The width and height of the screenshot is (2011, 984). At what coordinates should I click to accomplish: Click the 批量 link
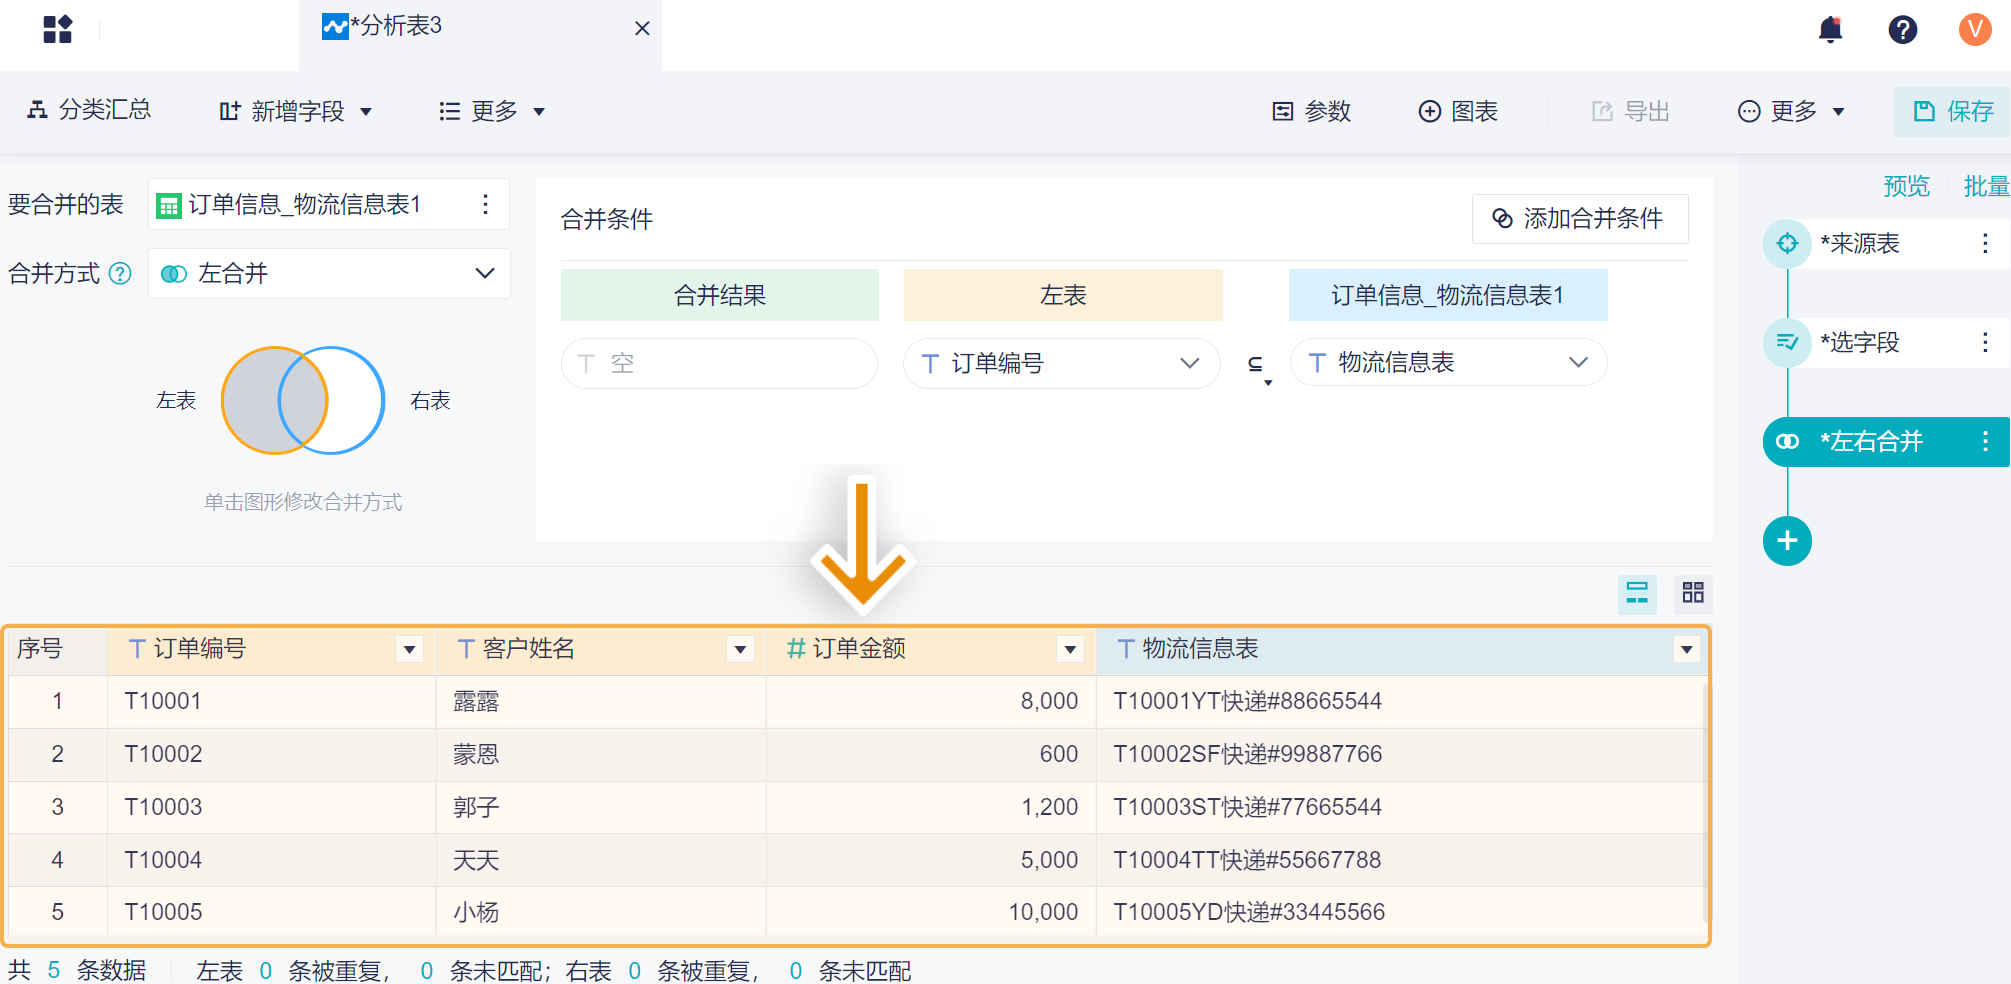point(1986,186)
